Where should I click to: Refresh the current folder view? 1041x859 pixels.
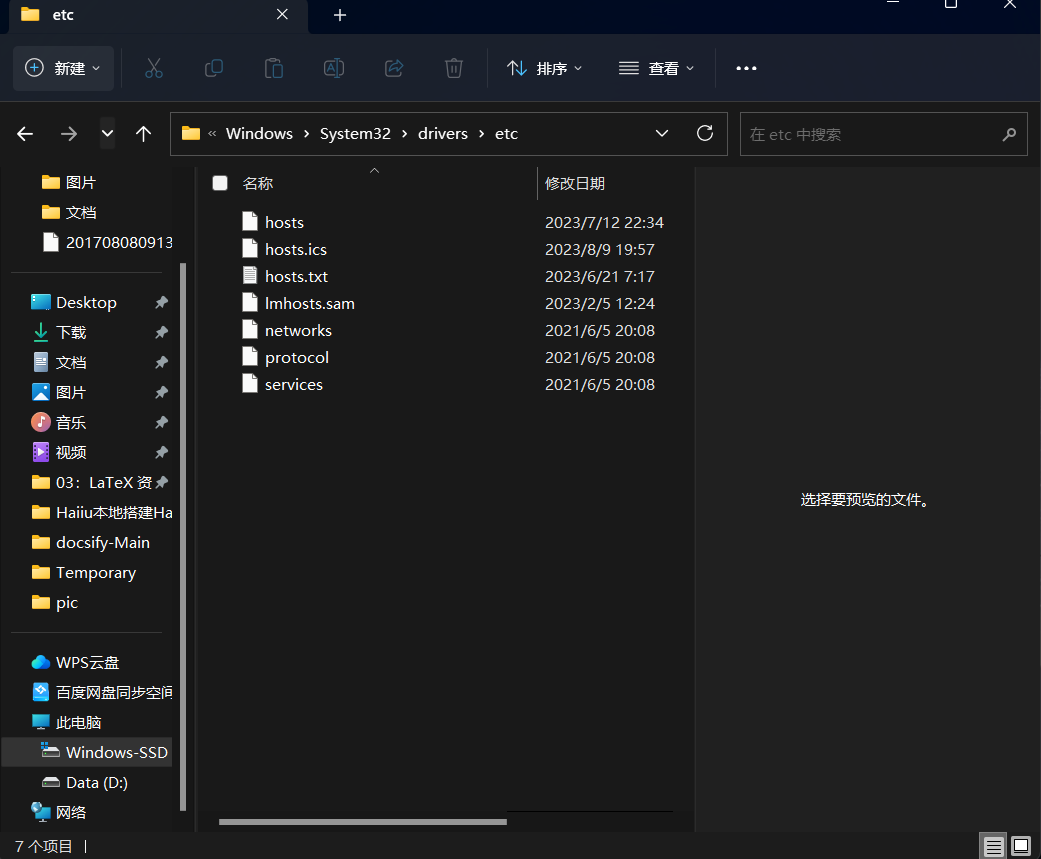pos(704,133)
